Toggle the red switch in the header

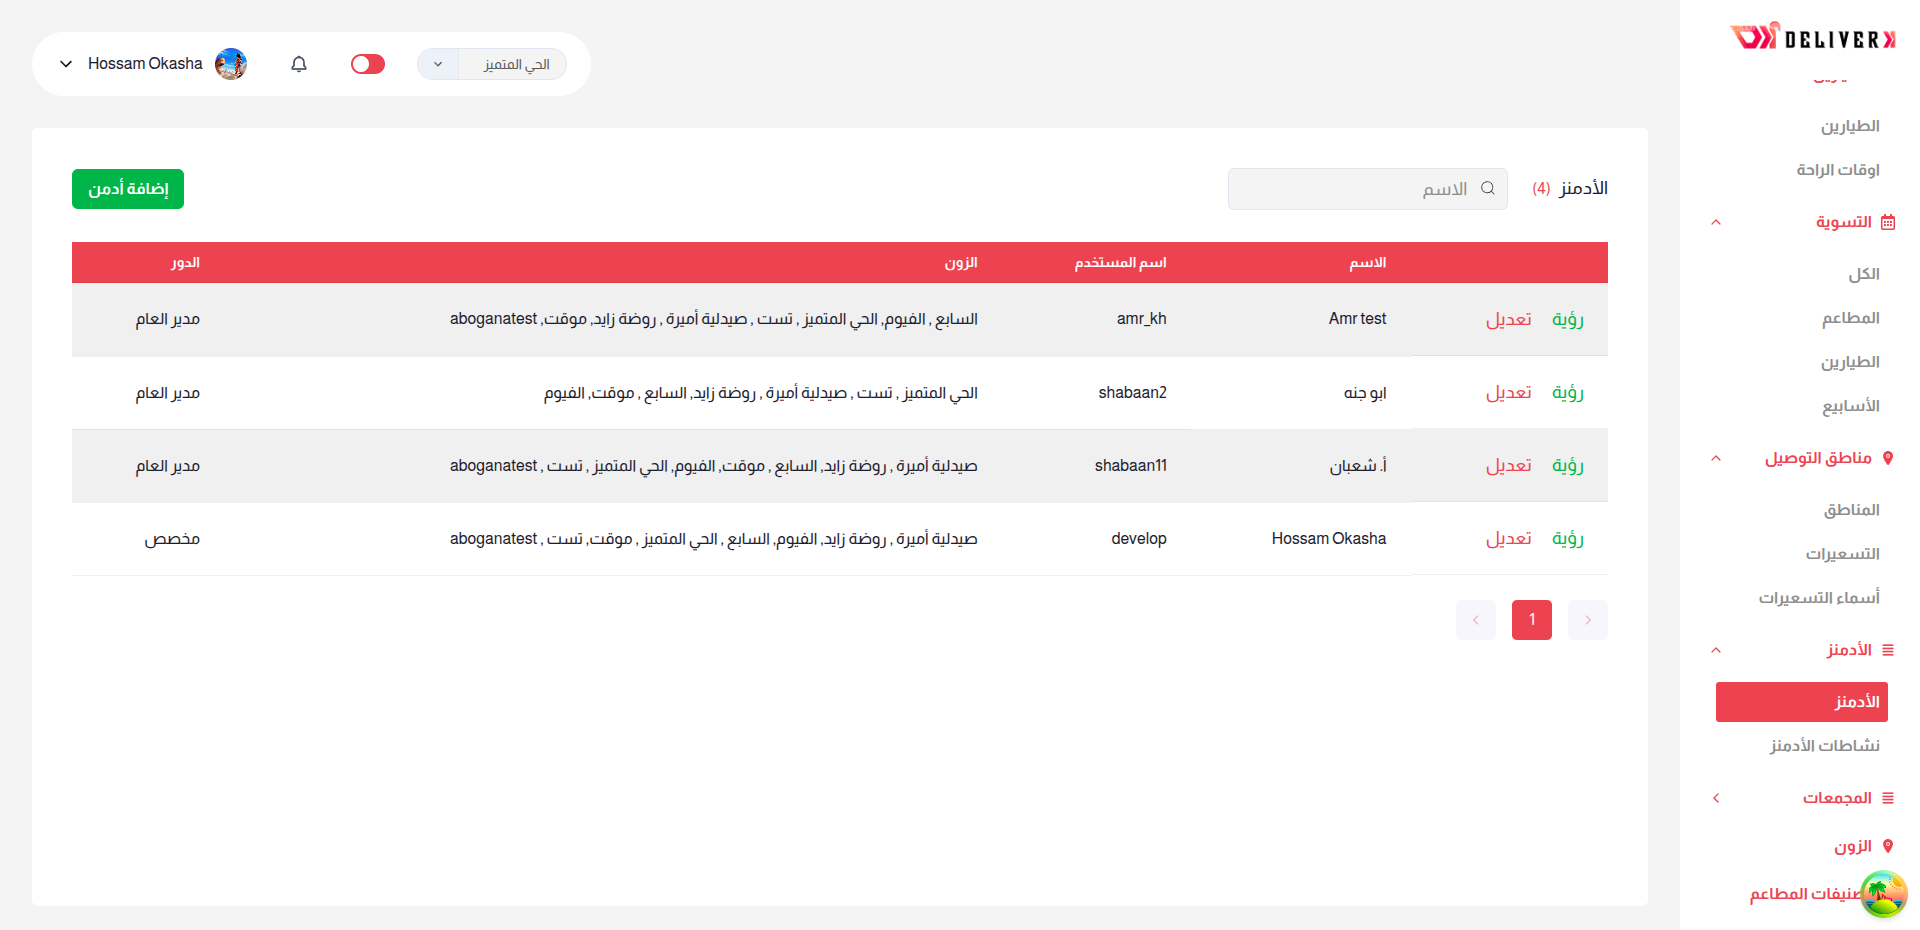[x=368, y=64]
